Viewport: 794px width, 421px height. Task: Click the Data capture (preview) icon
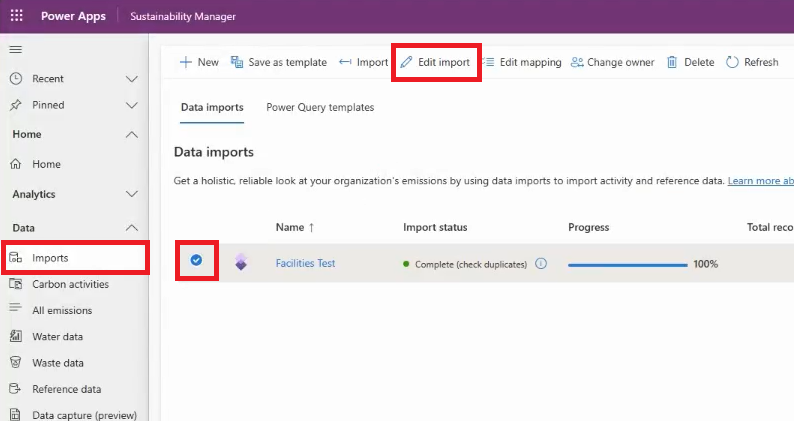(x=16, y=414)
